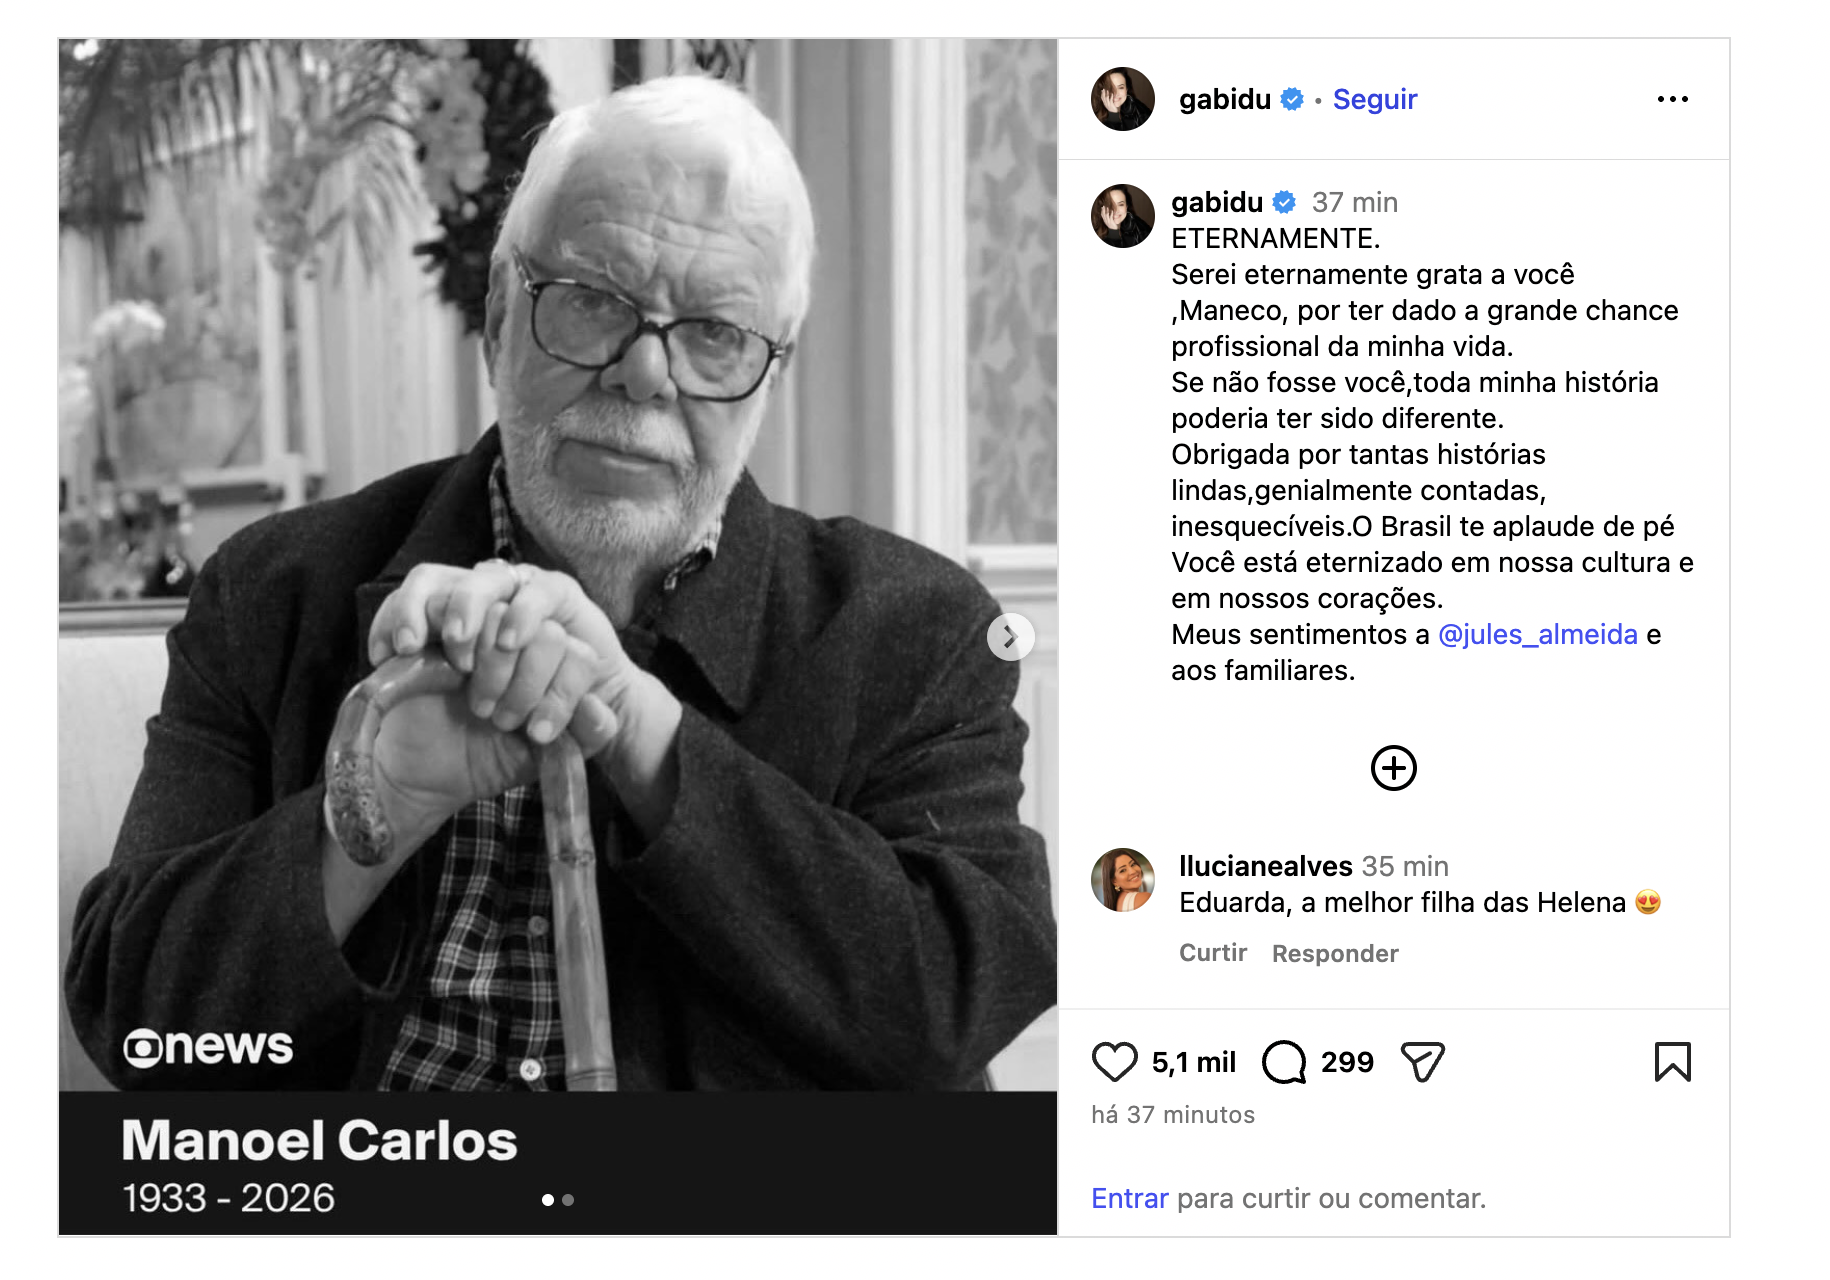
Task: Save the post with the bookmark icon
Action: click(1672, 1062)
